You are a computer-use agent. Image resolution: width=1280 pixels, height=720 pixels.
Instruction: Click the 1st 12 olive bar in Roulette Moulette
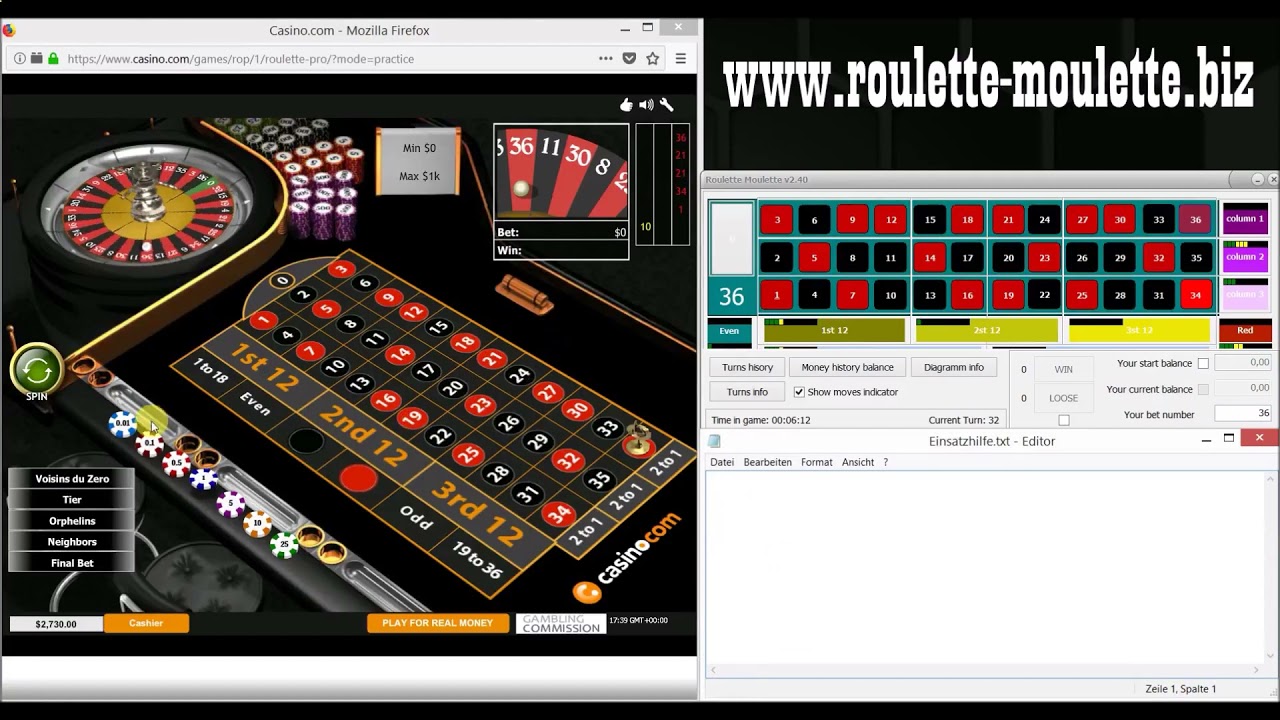click(x=834, y=330)
